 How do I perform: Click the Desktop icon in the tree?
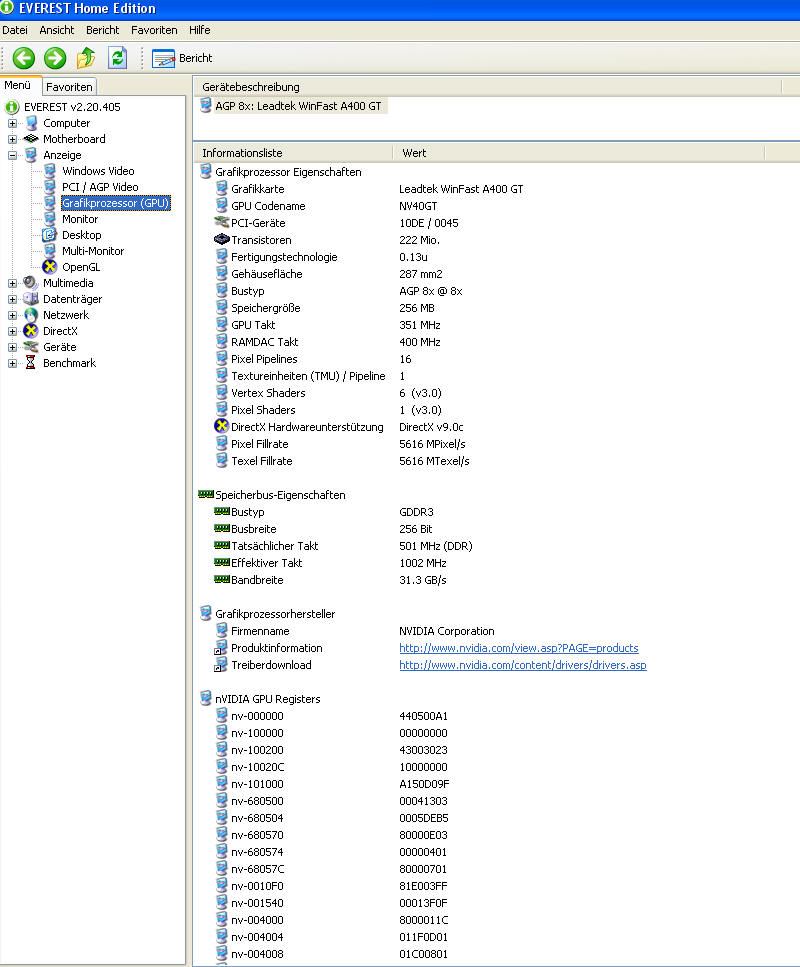50,235
